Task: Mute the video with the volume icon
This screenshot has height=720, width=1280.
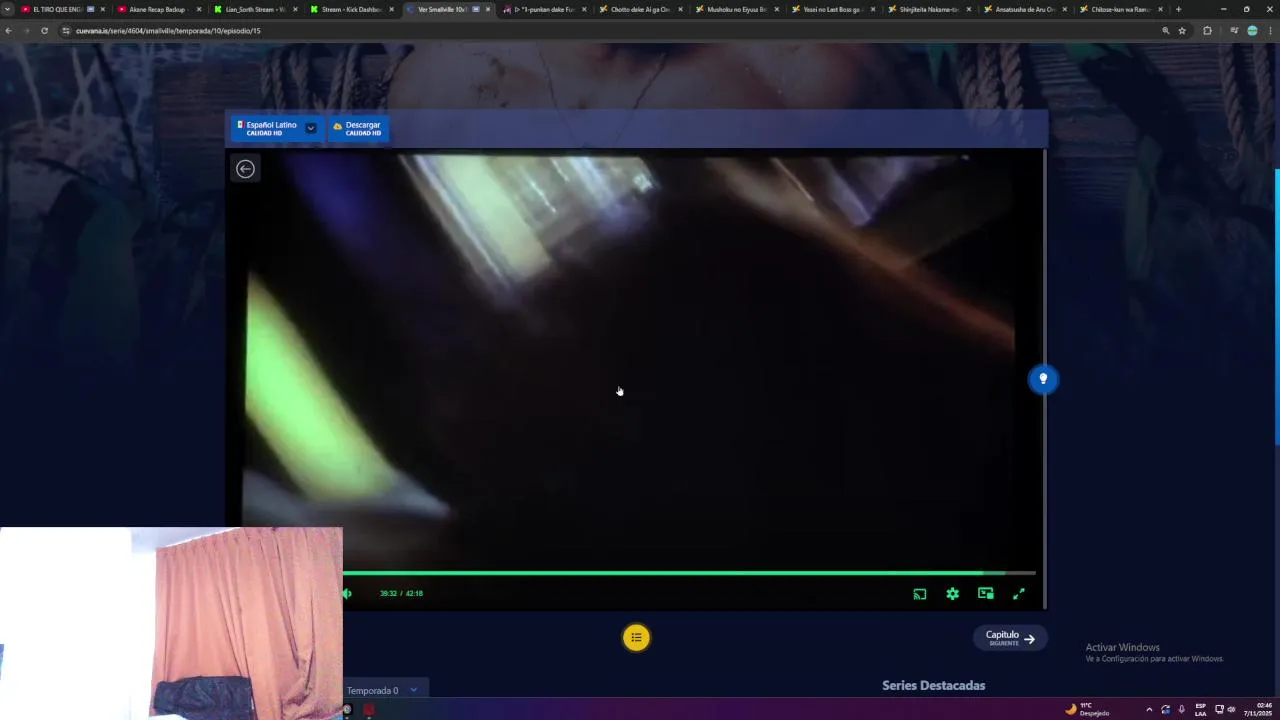Action: pyautogui.click(x=347, y=593)
